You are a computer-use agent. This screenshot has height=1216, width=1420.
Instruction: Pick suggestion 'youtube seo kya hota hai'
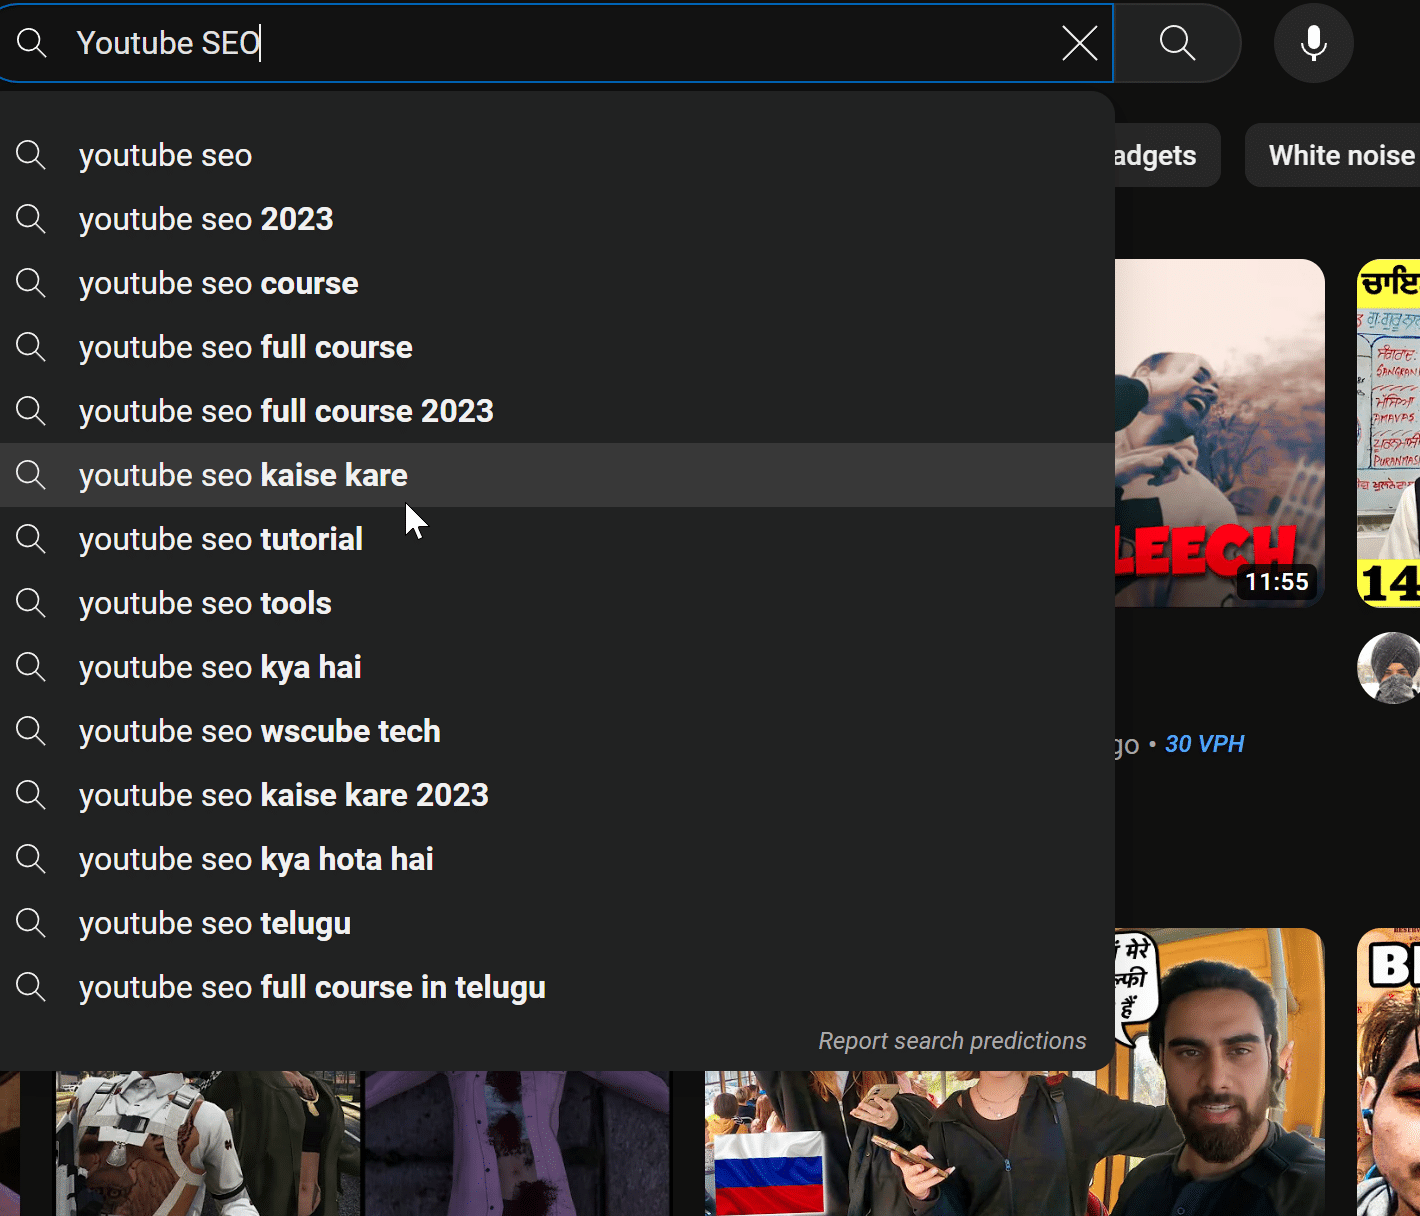[557, 859]
